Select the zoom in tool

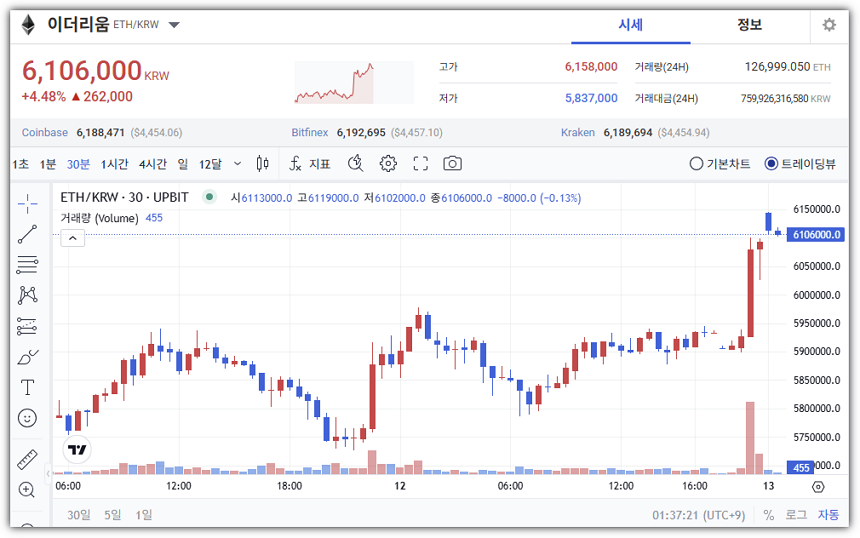(27, 490)
